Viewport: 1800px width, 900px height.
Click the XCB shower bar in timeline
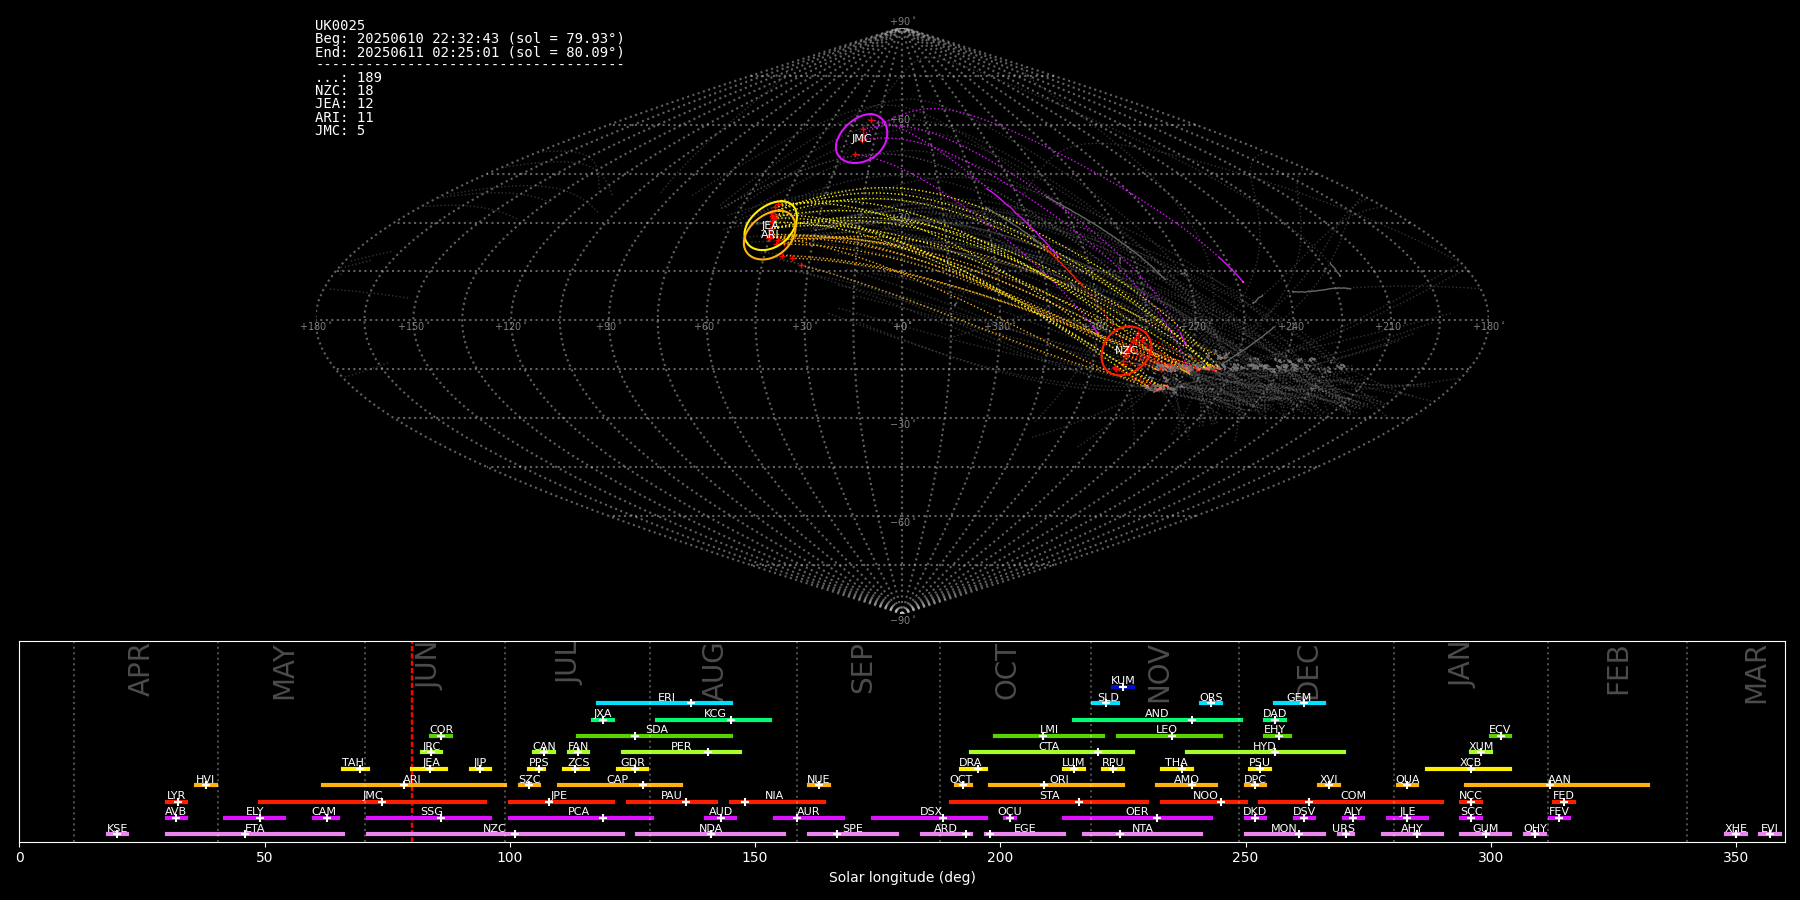1468,769
